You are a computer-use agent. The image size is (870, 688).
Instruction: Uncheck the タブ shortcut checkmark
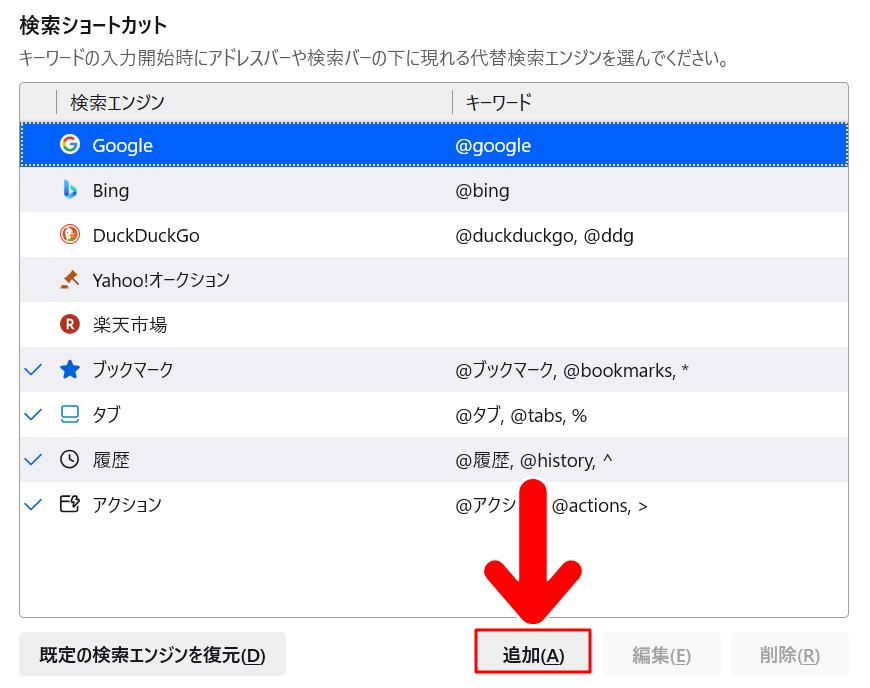pyautogui.click(x=34, y=414)
